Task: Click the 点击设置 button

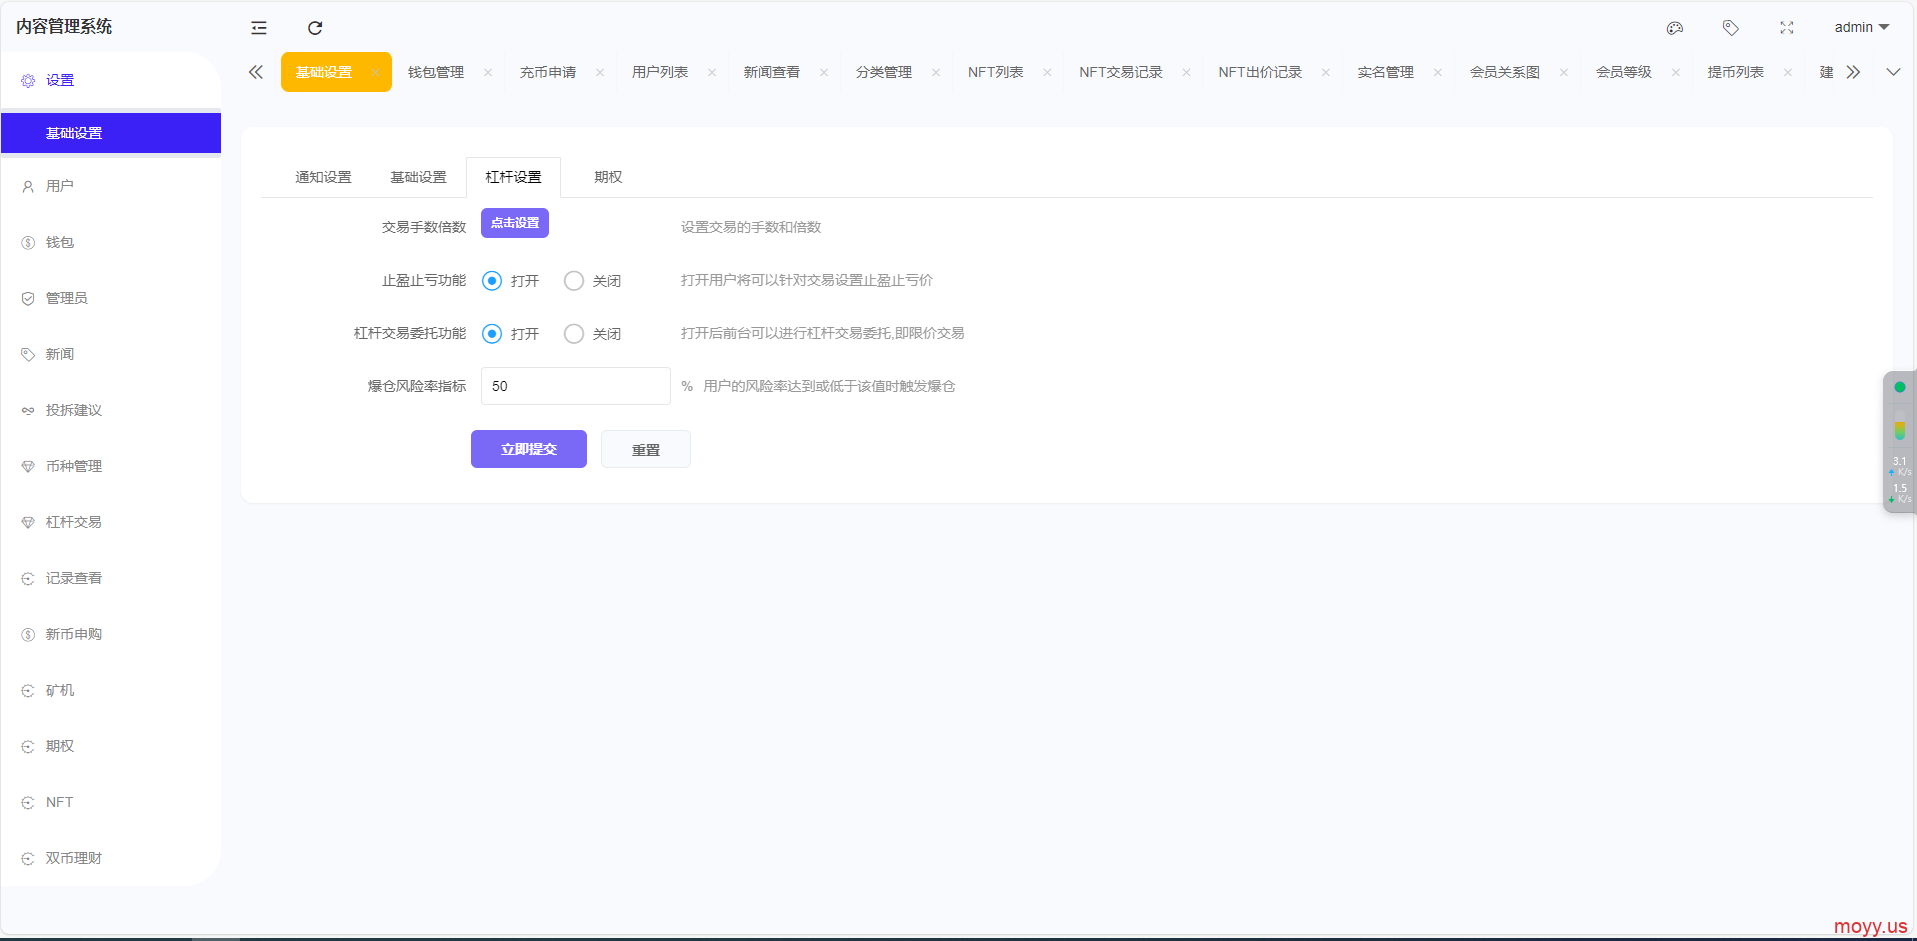Action: tap(515, 223)
